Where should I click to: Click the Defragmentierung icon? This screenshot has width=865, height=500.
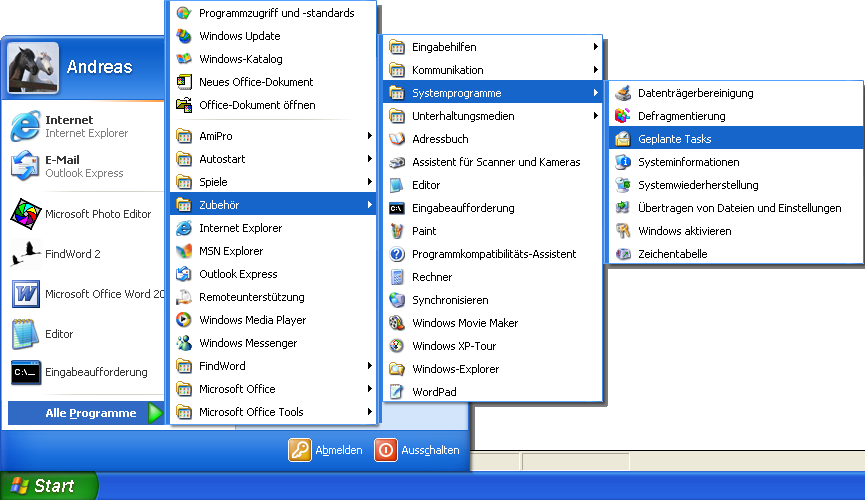coord(623,116)
